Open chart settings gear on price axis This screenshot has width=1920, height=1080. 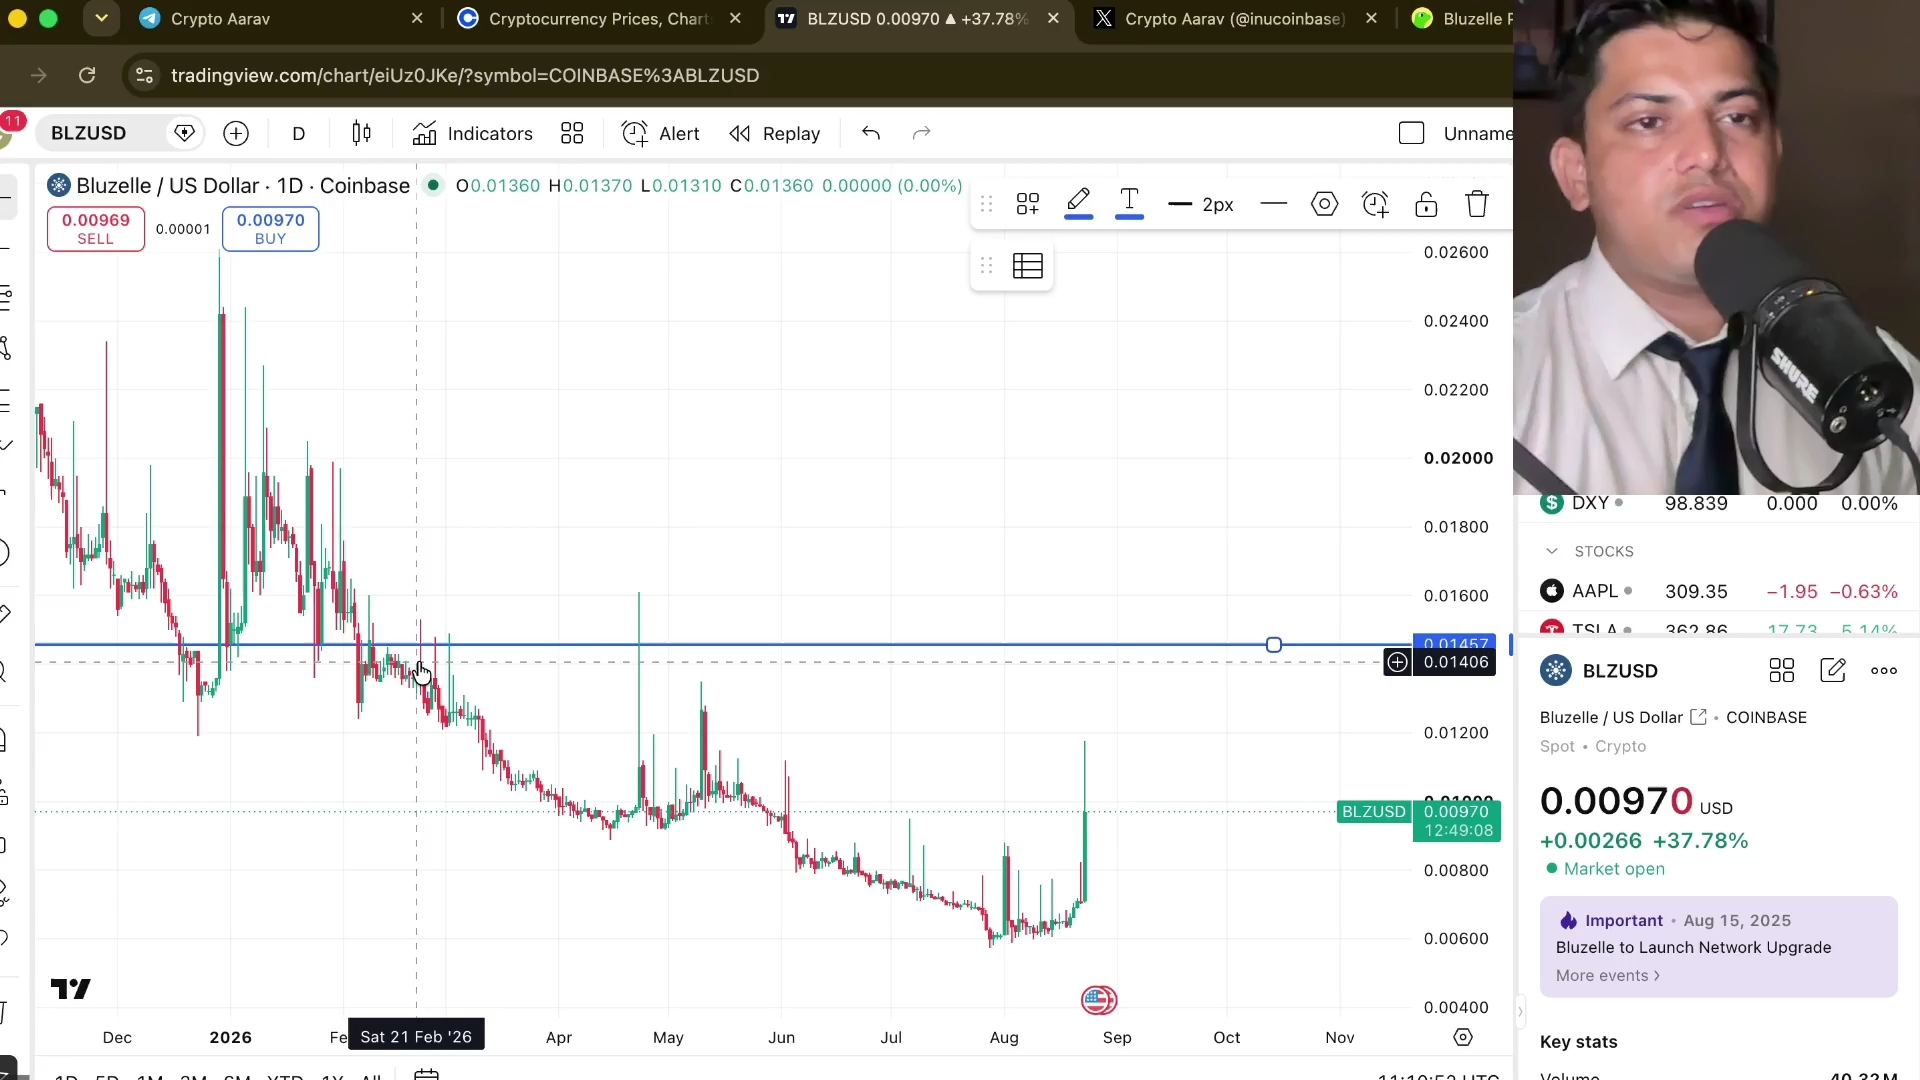click(x=1463, y=1037)
